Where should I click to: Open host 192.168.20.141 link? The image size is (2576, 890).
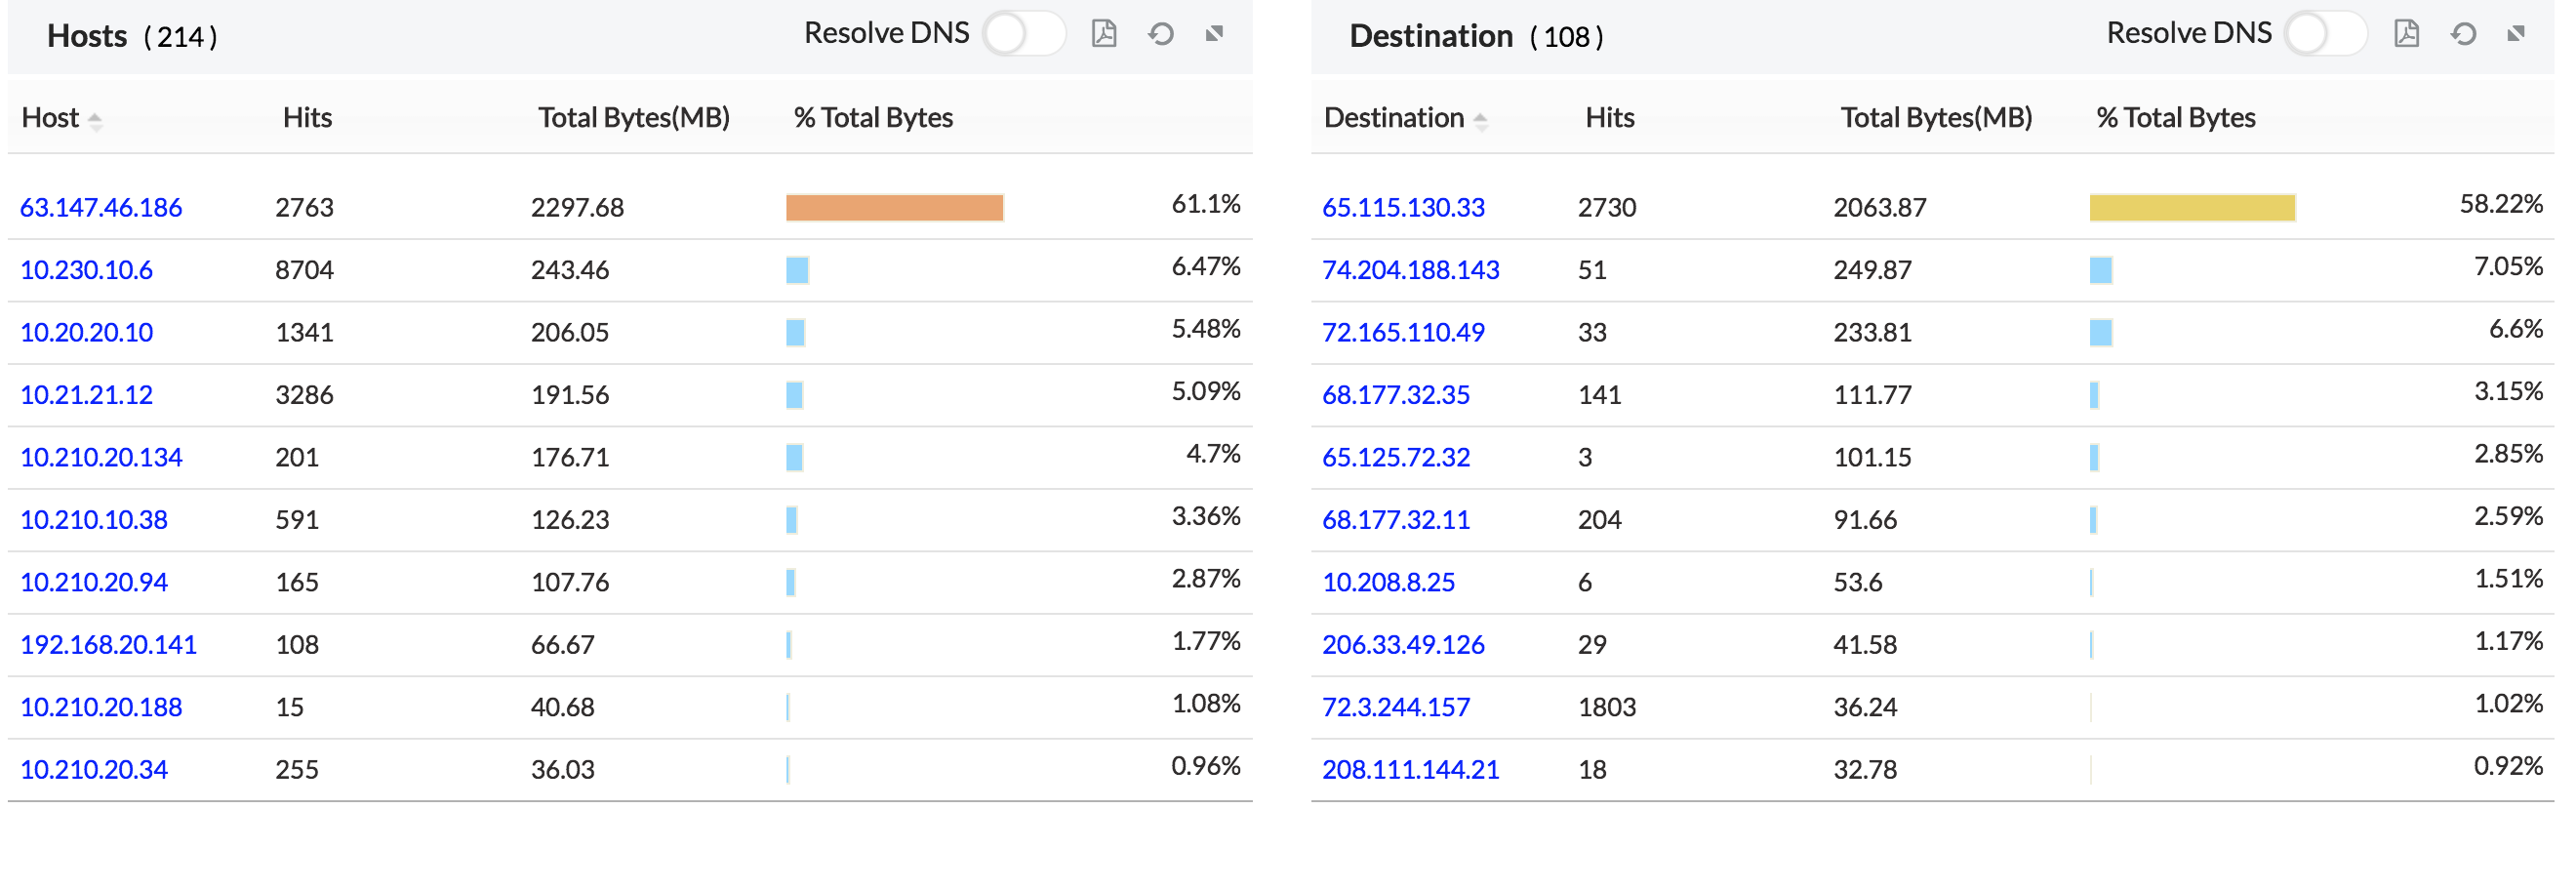pyautogui.click(x=108, y=645)
